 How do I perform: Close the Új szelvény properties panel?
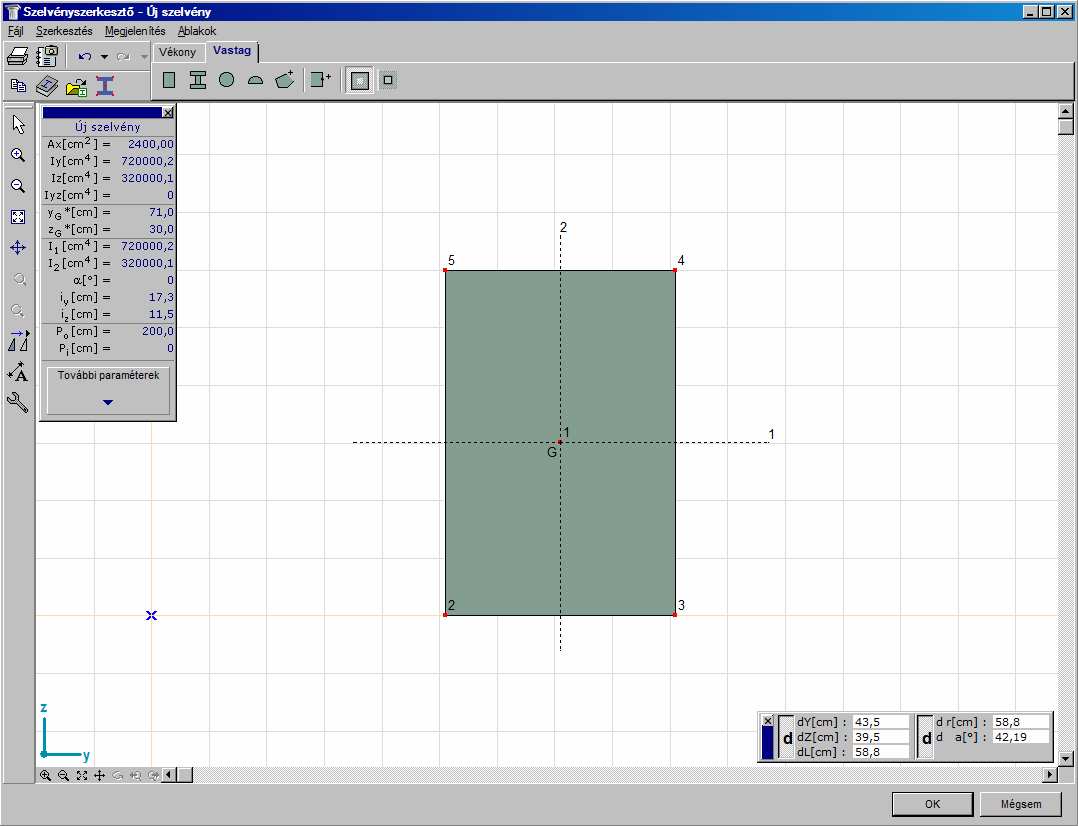point(168,112)
